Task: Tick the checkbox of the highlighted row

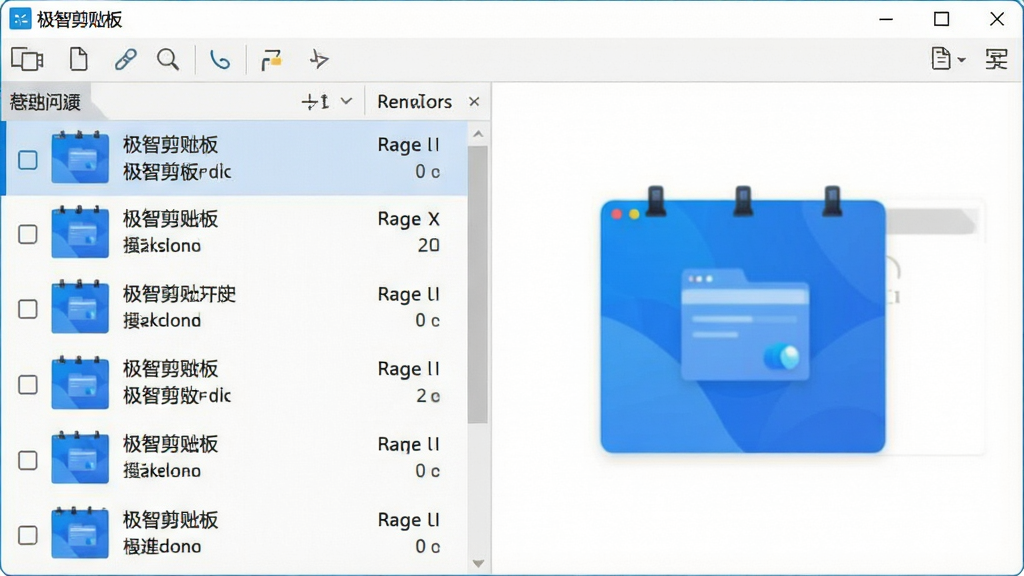Action: (27, 159)
